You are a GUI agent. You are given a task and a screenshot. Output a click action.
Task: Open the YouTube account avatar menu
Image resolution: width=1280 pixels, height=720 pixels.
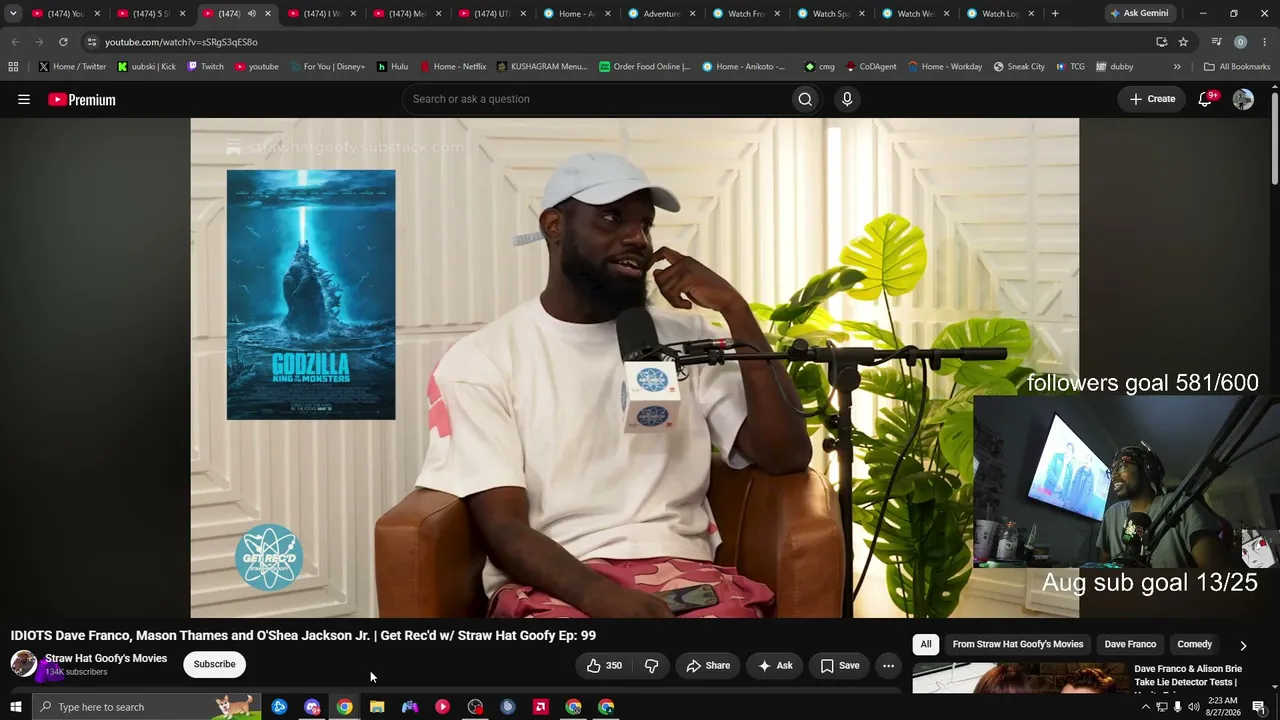pyautogui.click(x=1243, y=99)
